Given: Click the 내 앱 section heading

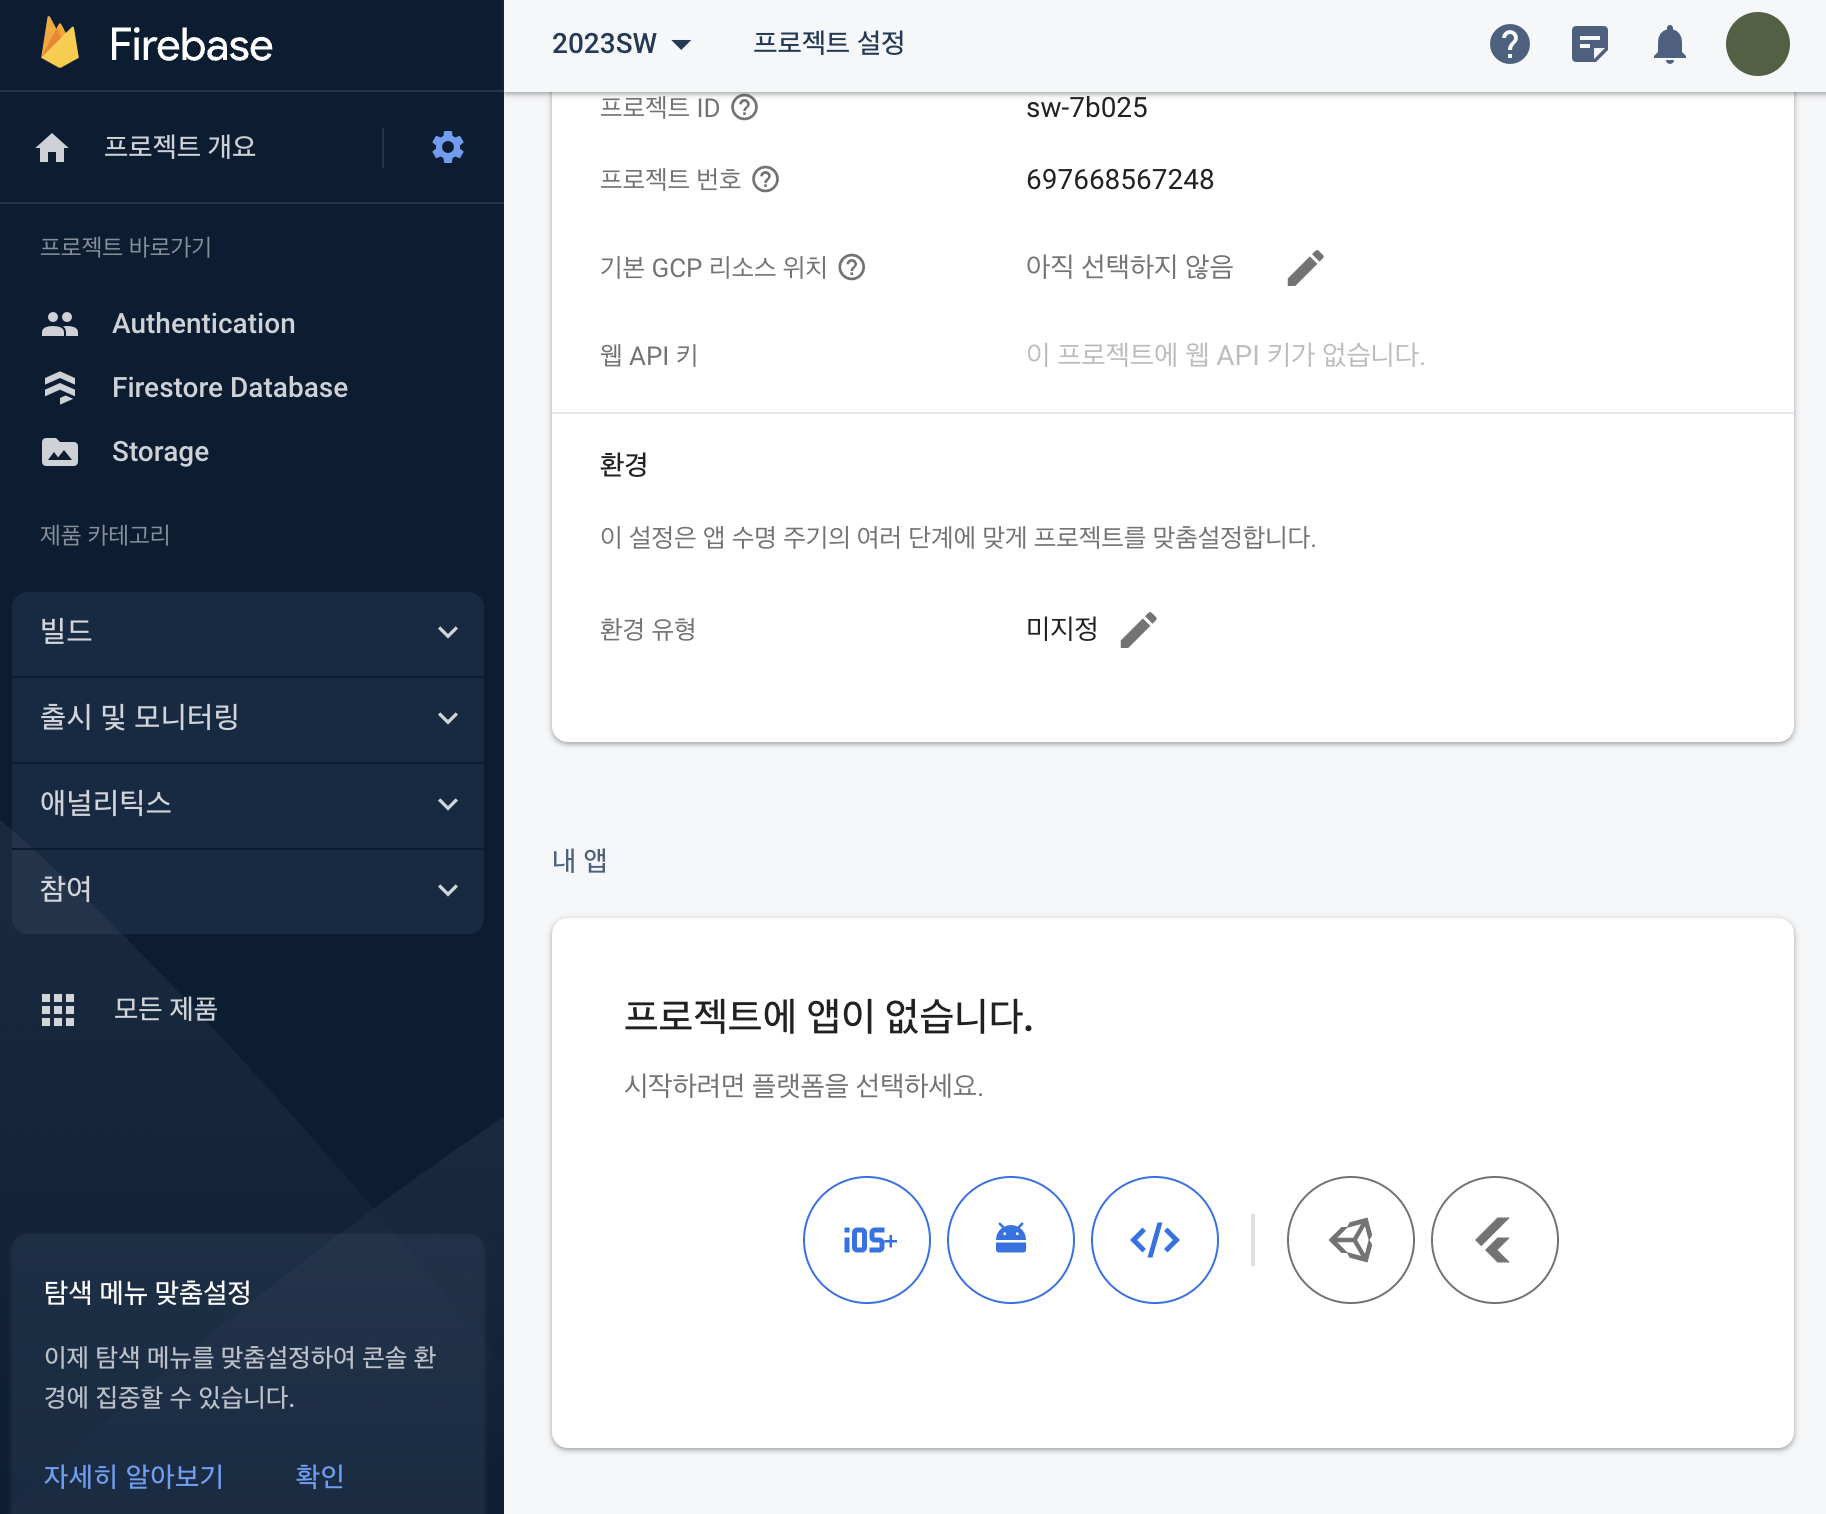Looking at the screenshot, I should [580, 861].
